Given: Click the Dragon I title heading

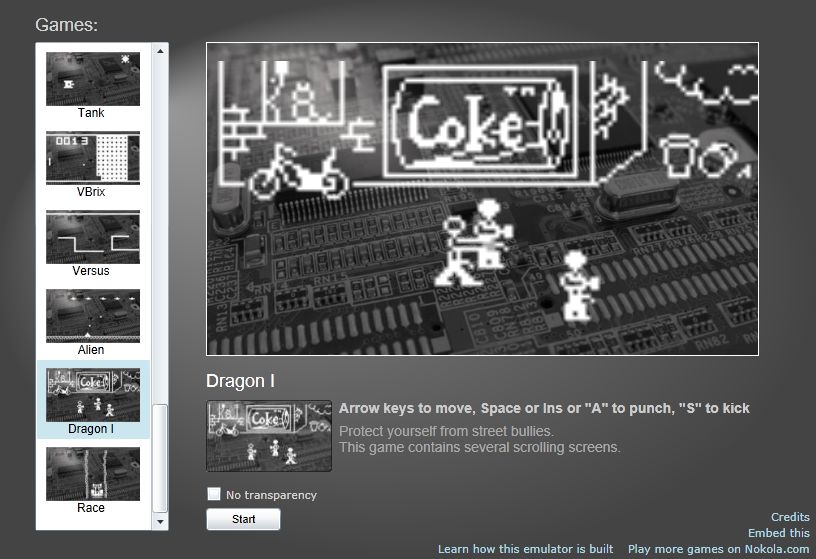Looking at the screenshot, I should pyautogui.click(x=240, y=381).
